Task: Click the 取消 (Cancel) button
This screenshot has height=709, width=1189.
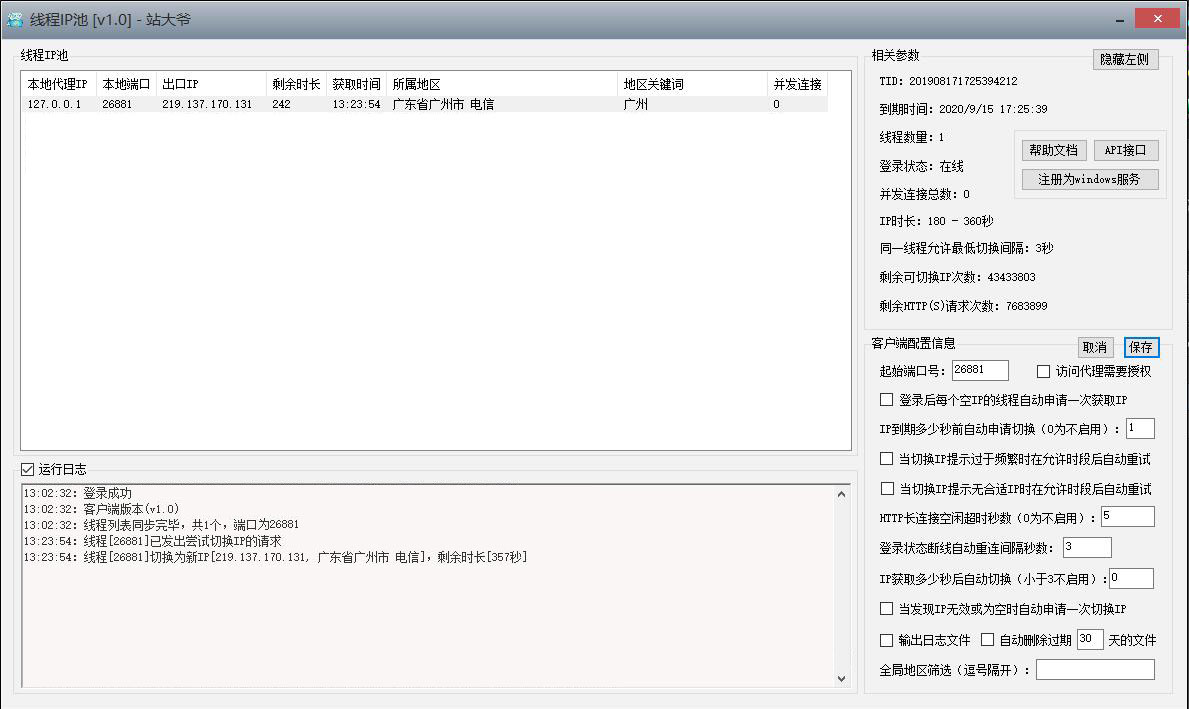Action: 1095,347
